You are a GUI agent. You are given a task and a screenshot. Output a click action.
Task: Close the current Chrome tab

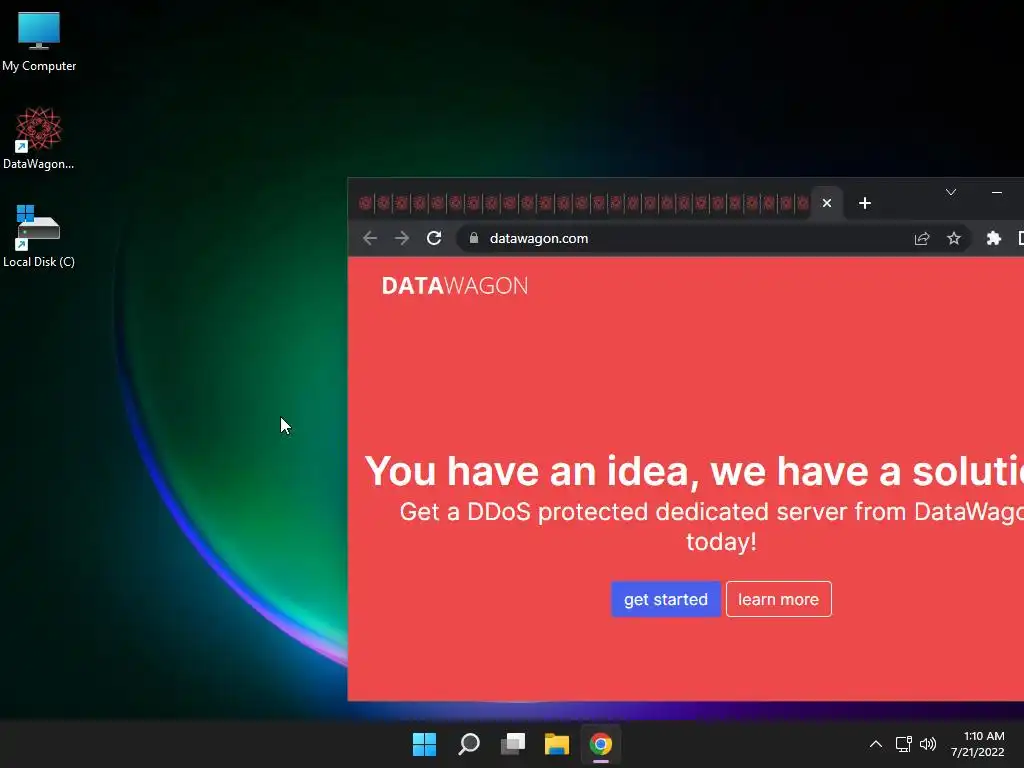tap(827, 203)
